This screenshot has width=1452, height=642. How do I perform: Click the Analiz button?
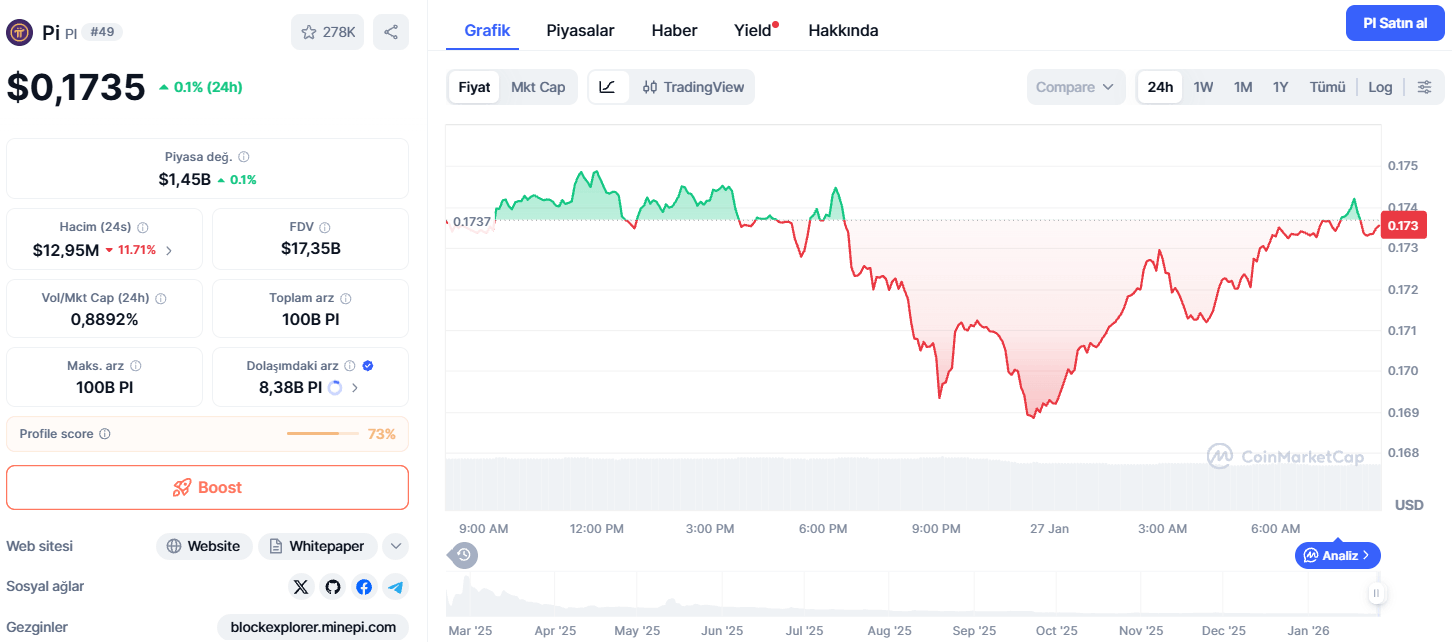(1337, 555)
